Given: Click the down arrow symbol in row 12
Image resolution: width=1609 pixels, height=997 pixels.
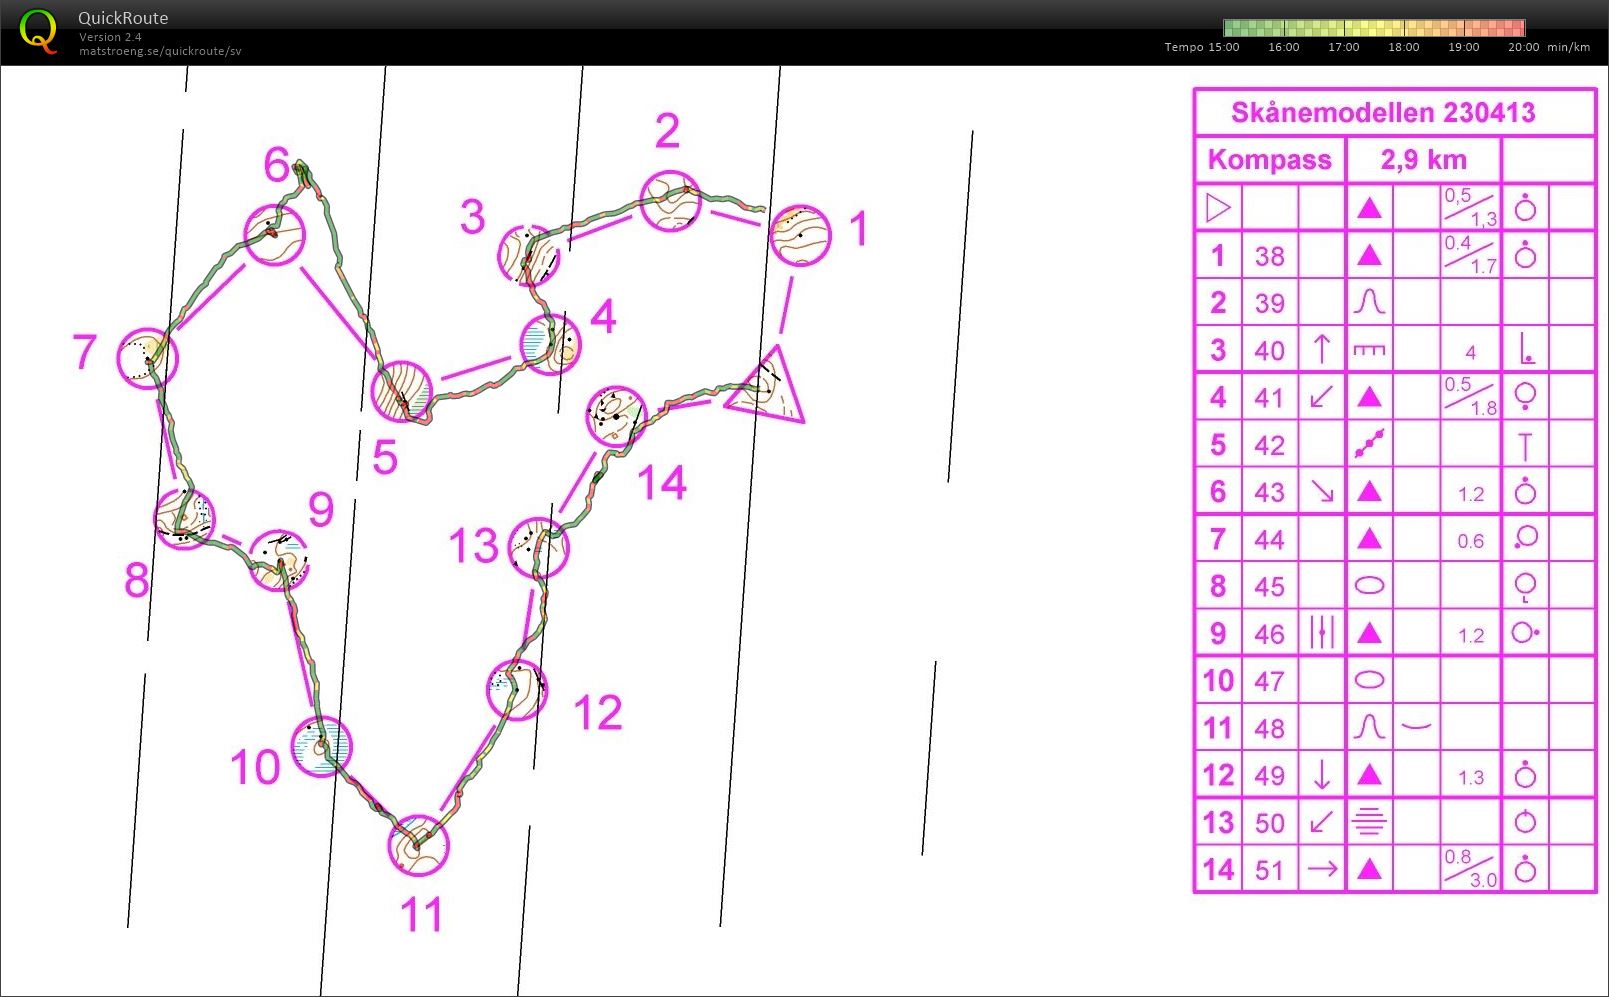Looking at the screenshot, I should pos(1322,775).
